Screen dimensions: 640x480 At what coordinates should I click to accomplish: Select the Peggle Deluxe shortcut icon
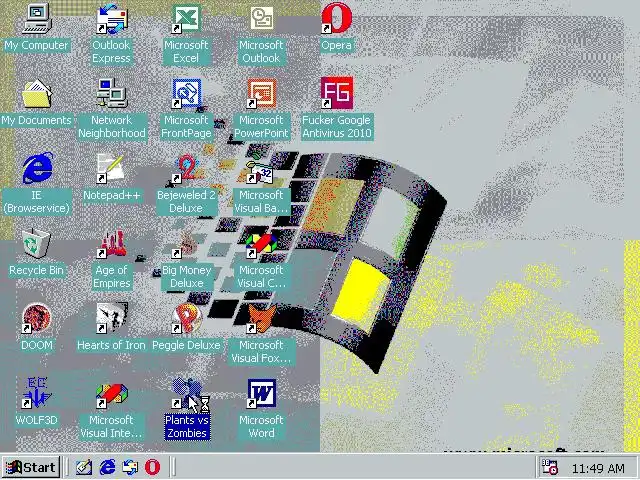point(186,318)
